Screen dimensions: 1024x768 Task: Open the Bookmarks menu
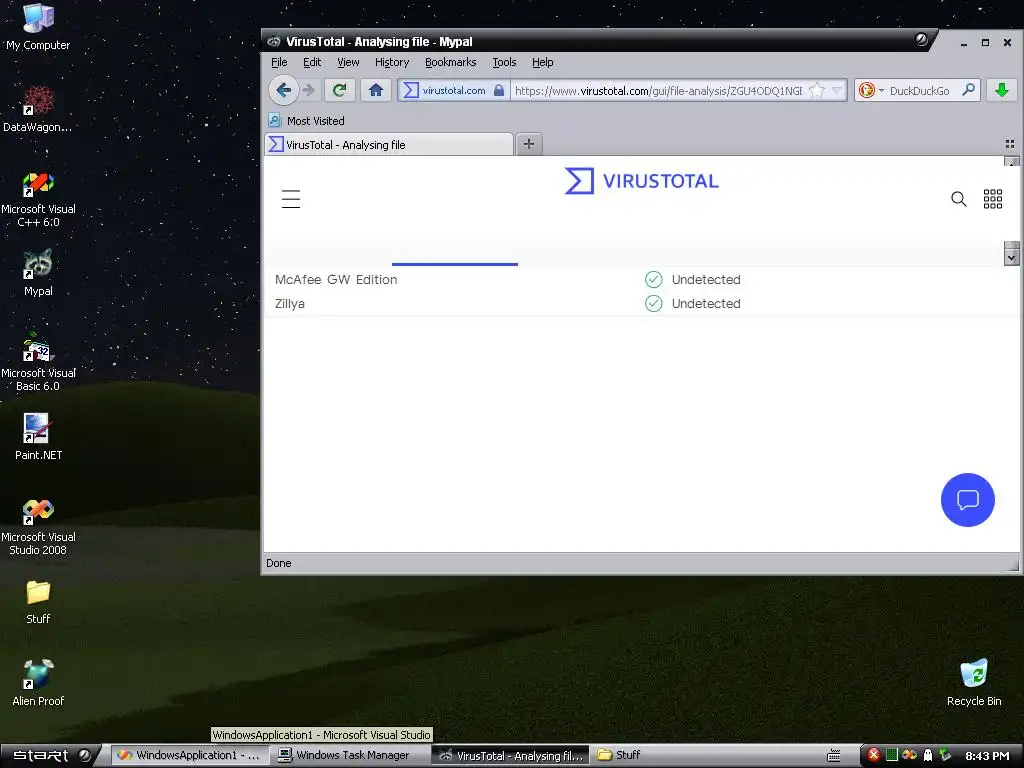tap(451, 62)
